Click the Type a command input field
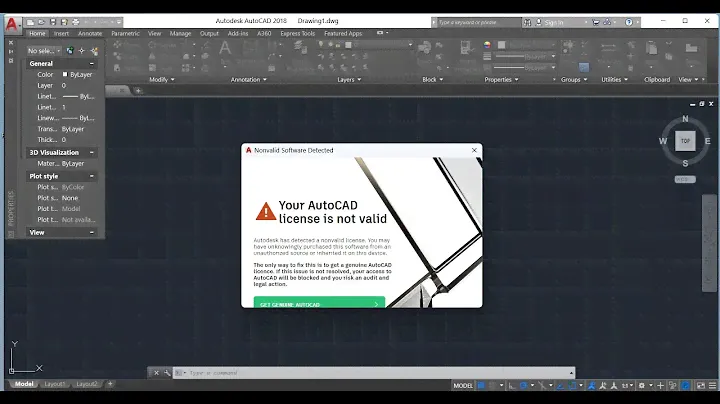 pos(300,372)
